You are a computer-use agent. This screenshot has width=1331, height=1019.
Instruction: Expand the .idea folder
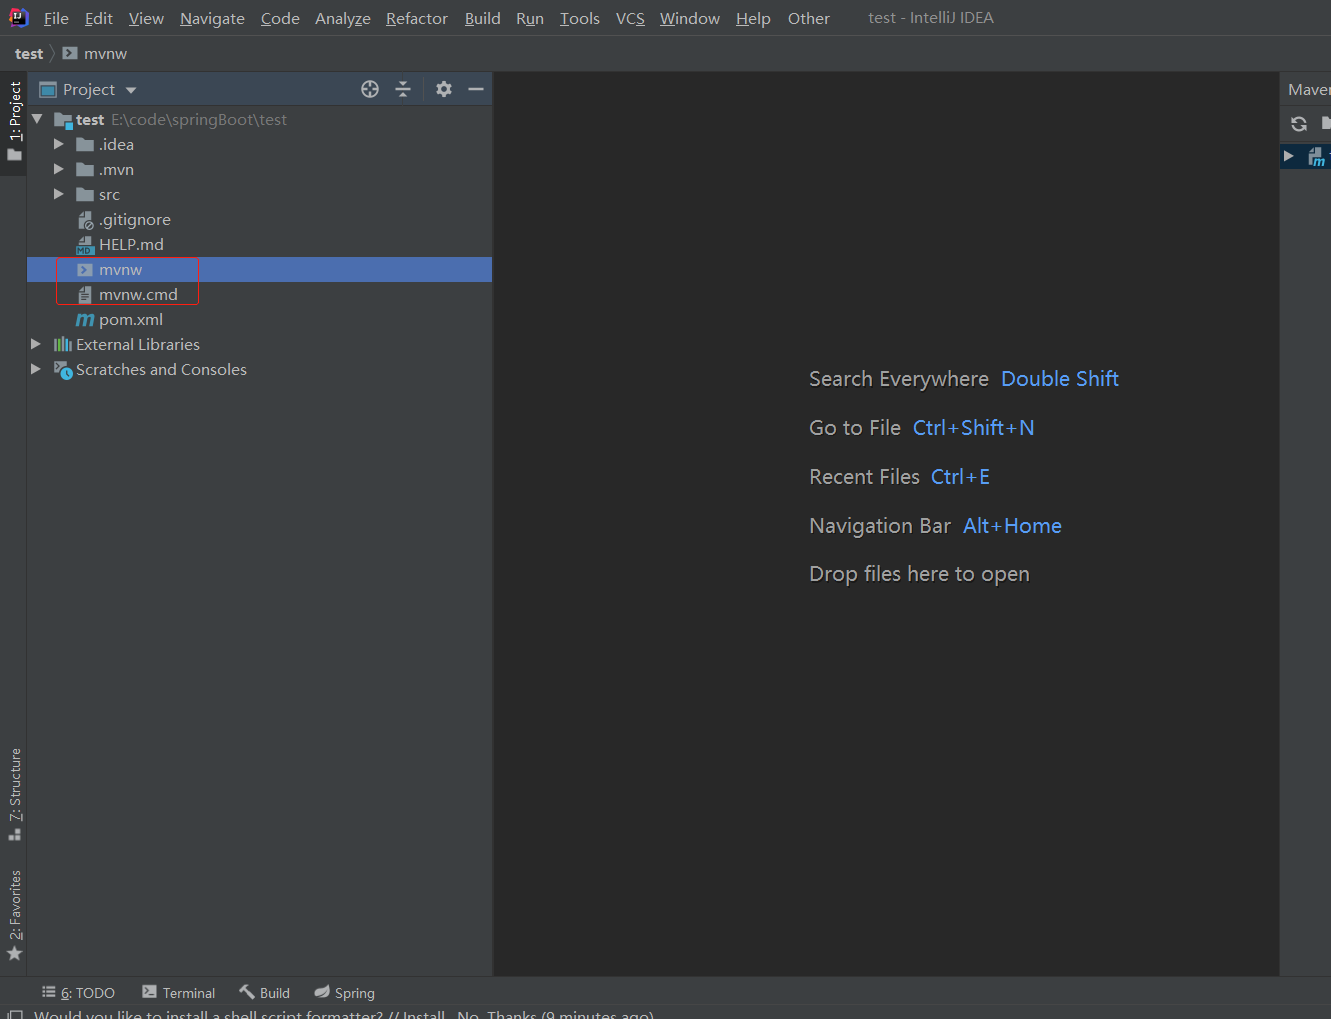[x=59, y=144]
